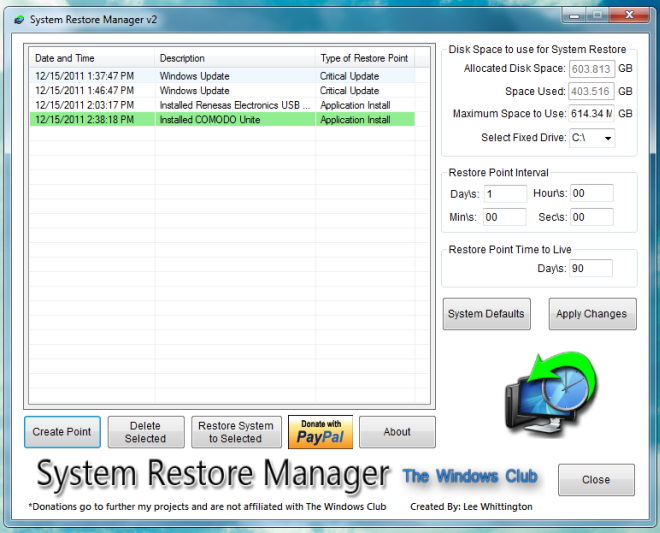This screenshot has width=660, height=533.
Task: Select restore point dated 12/15/2011 1:46:47 PM
Action: pyautogui.click(x=222, y=91)
